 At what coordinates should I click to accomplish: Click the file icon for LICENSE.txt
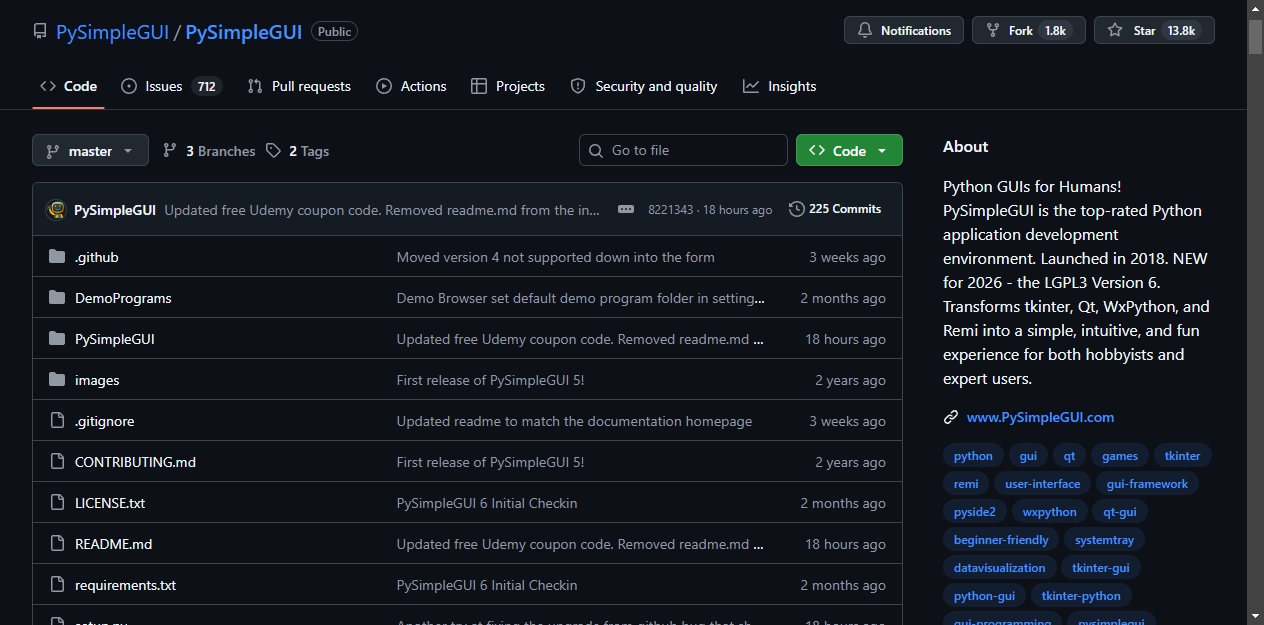(x=57, y=503)
